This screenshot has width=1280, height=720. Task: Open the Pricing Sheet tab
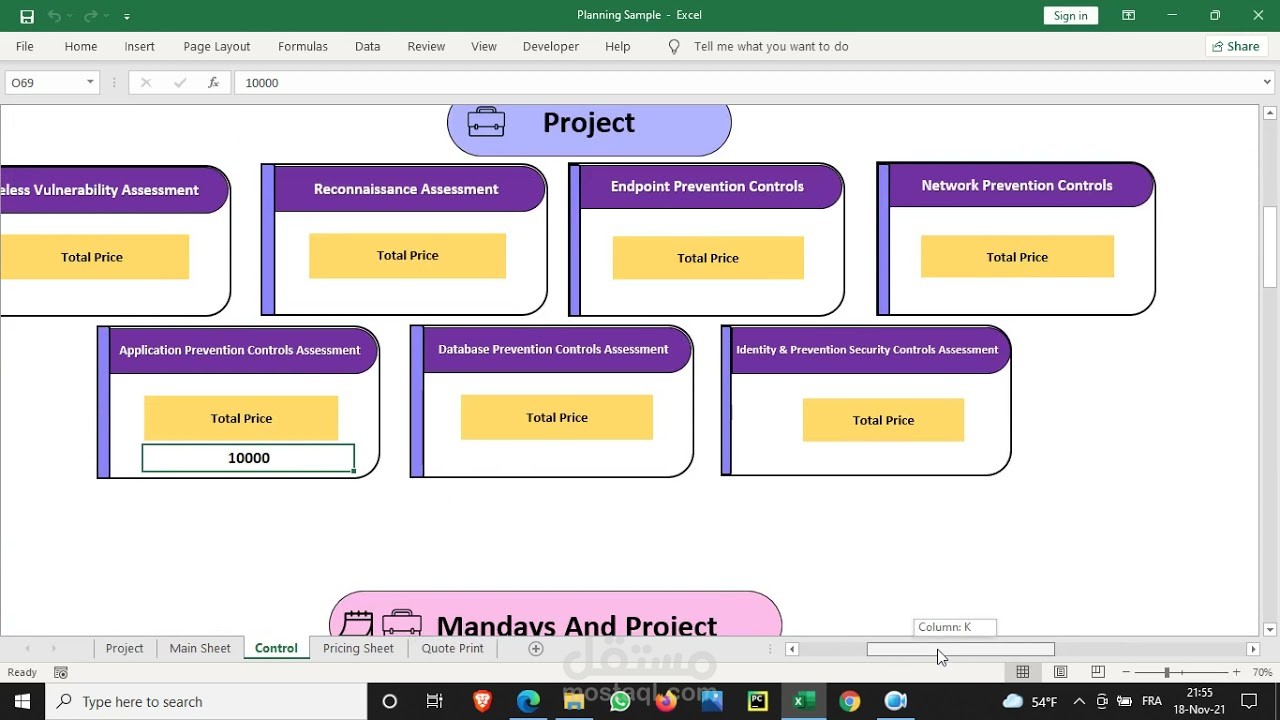(x=358, y=648)
